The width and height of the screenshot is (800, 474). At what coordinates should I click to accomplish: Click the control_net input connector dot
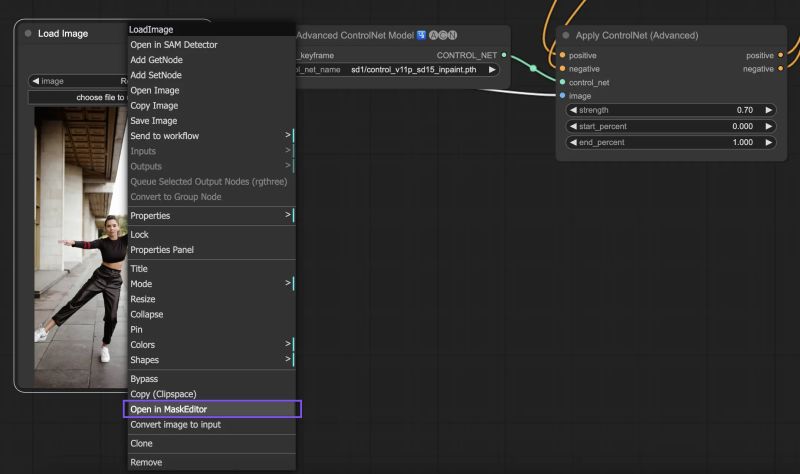pyautogui.click(x=562, y=82)
